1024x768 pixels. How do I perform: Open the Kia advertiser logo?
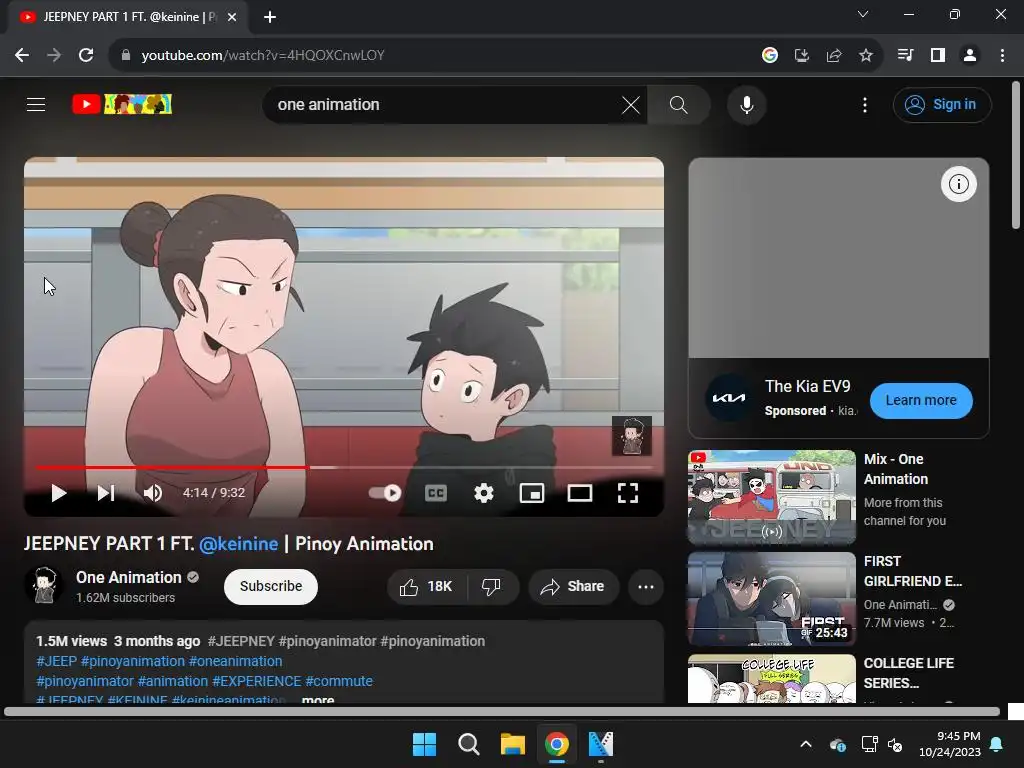(x=729, y=398)
